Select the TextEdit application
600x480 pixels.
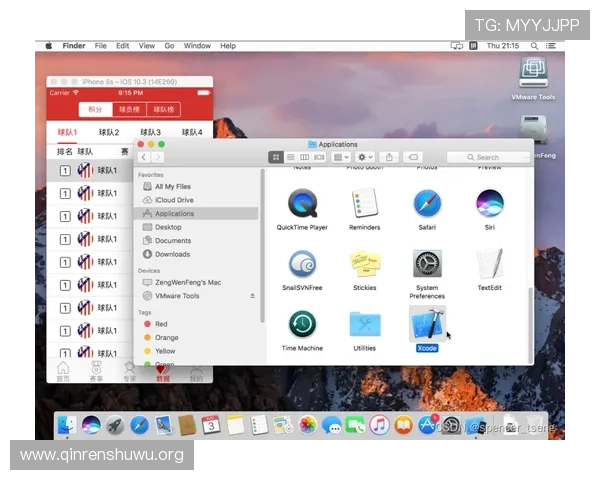(x=490, y=264)
